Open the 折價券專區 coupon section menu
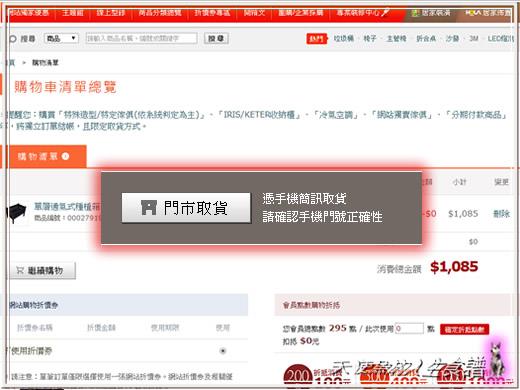520x390 pixels. click(212, 13)
